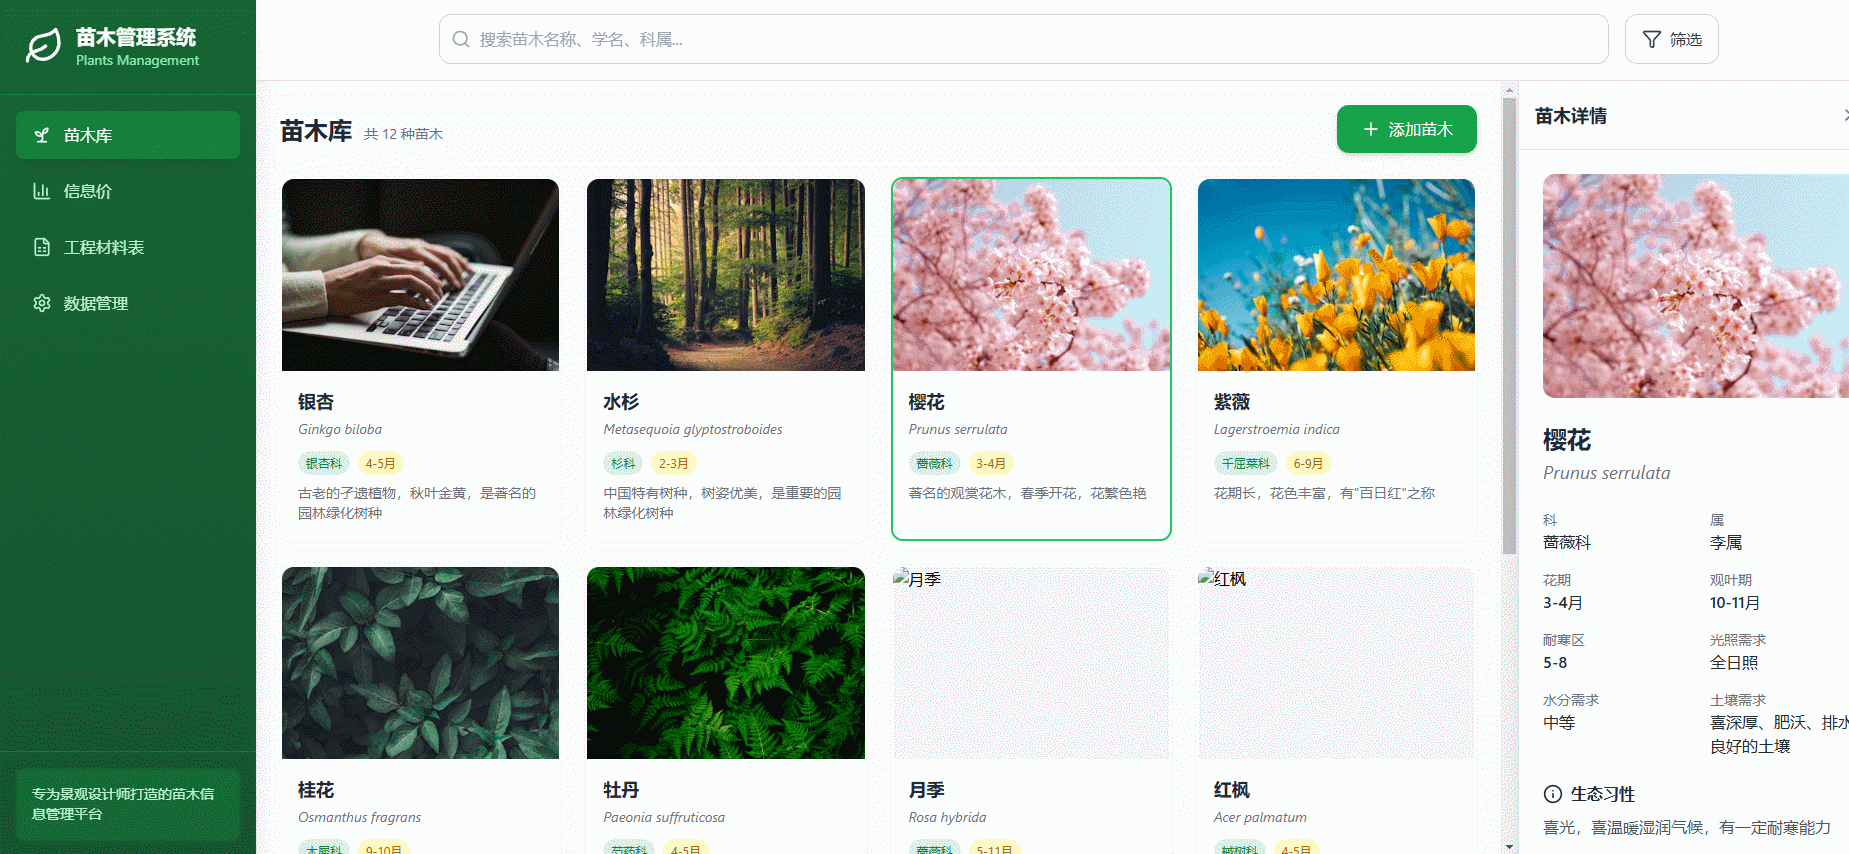Screen dimensions: 1849x854
Task: Click the 苗木详情 panel heading
Action: point(1571,116)
